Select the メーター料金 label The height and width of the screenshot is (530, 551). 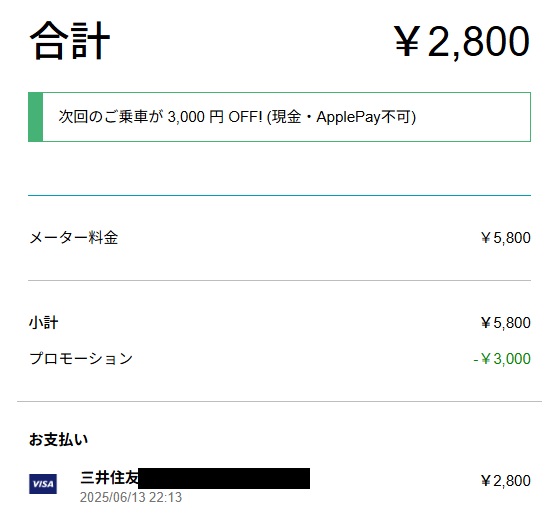coord(74,238)
